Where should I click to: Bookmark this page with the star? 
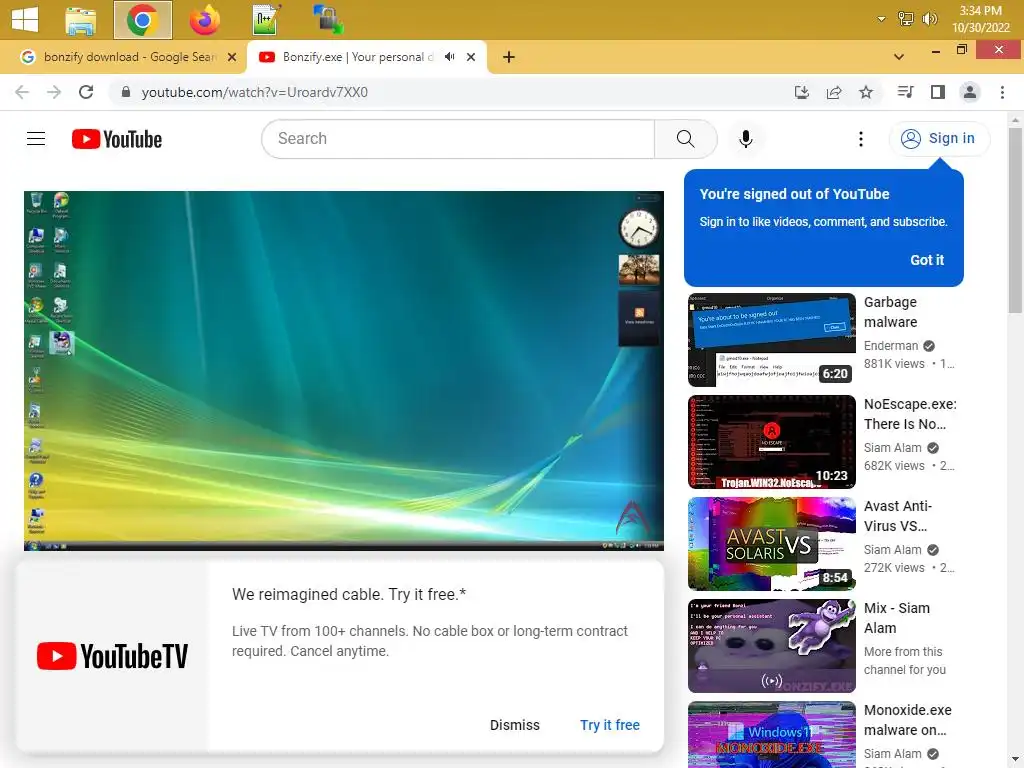866,92
